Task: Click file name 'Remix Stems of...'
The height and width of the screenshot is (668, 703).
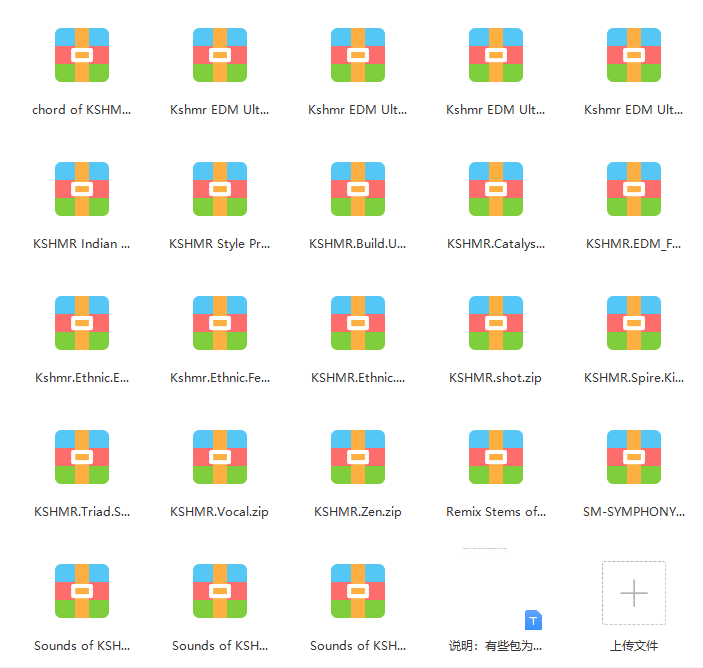Action: tap(496, 512)
